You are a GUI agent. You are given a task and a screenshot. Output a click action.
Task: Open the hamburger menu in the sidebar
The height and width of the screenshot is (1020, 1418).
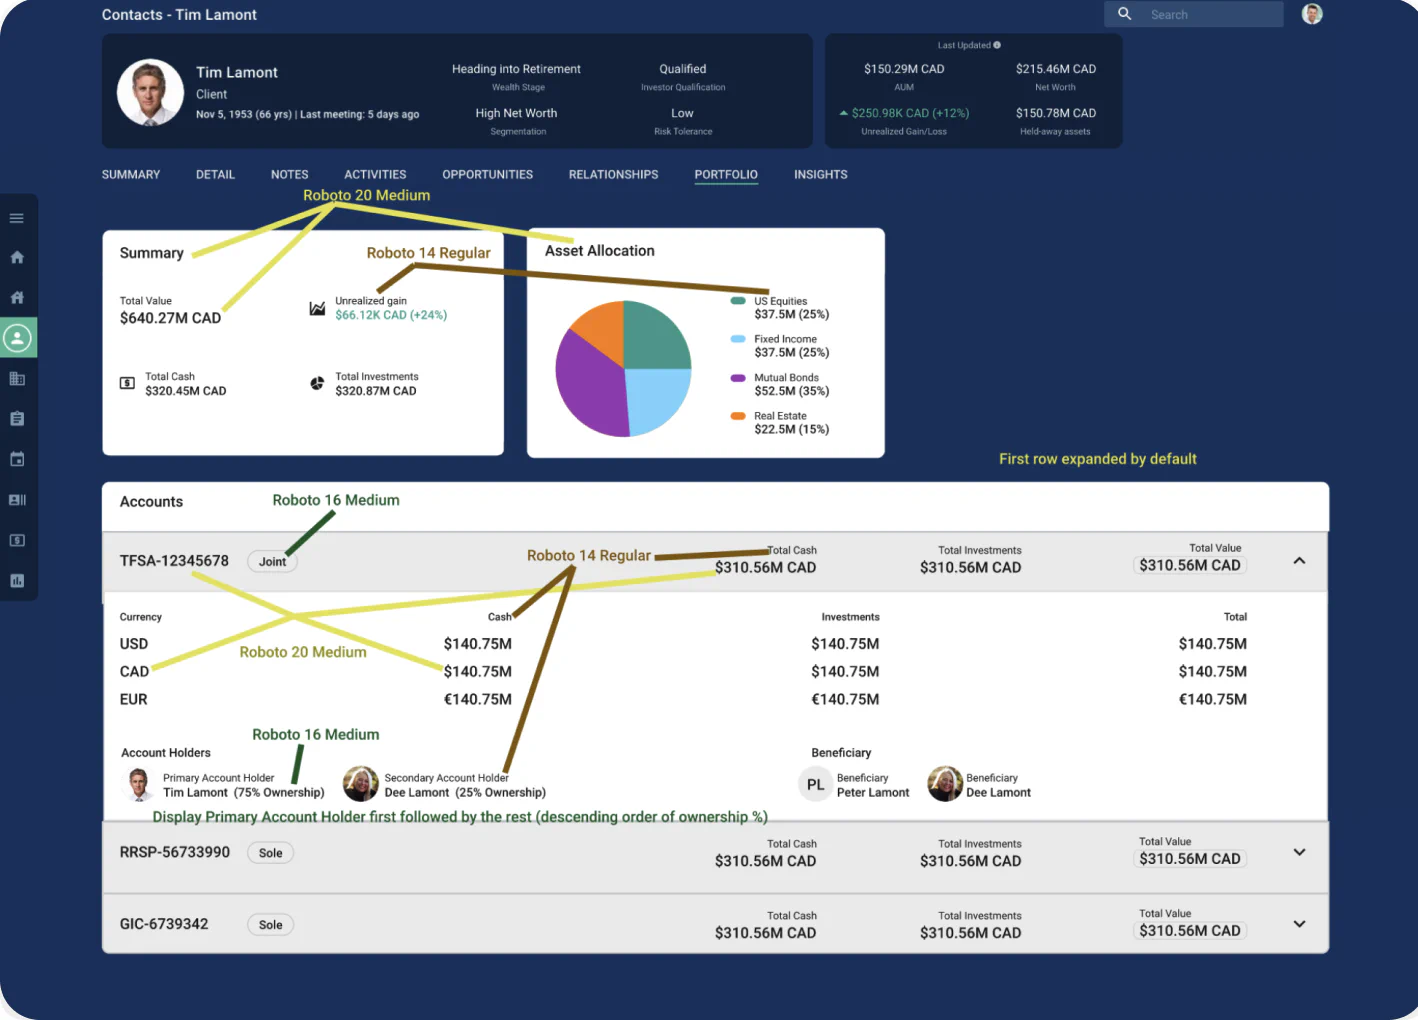[17, 218]
